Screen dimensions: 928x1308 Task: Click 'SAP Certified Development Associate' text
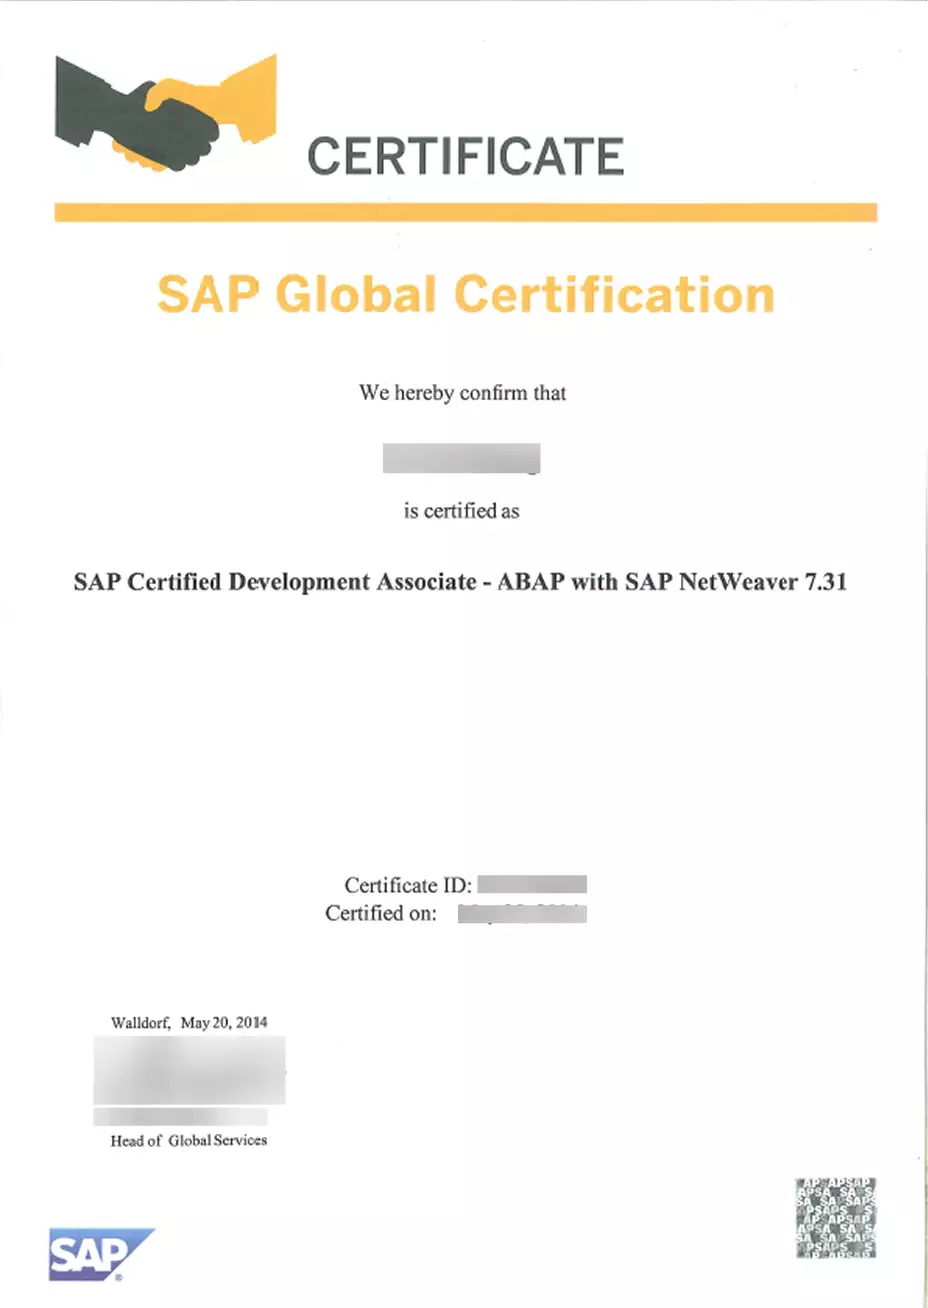275,582
